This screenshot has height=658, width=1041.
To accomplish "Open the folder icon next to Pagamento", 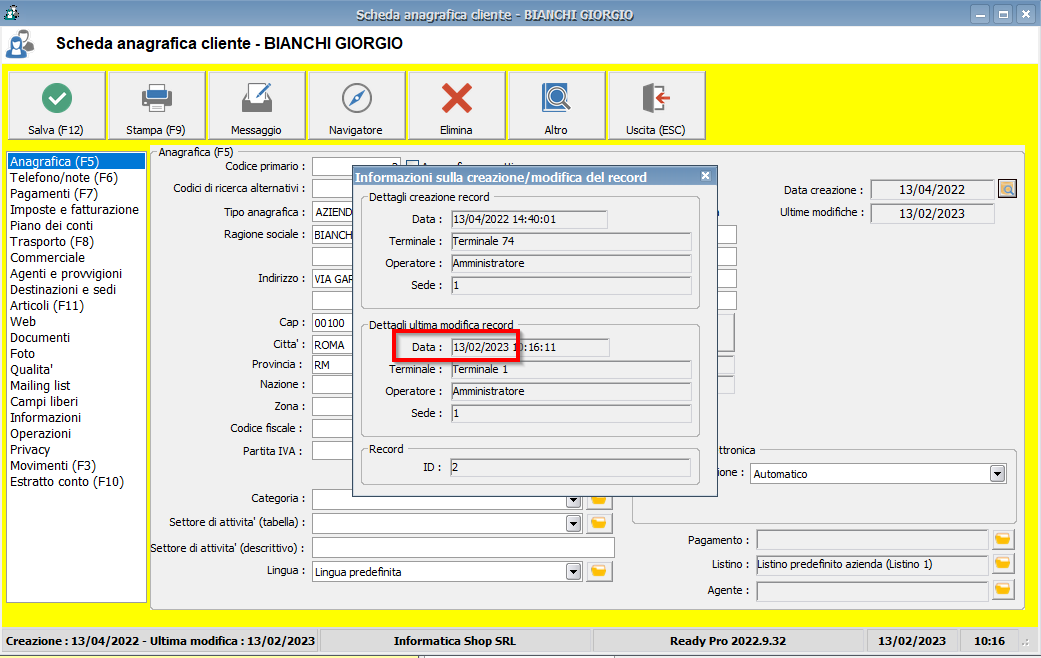I will [x=1002, y=539].
